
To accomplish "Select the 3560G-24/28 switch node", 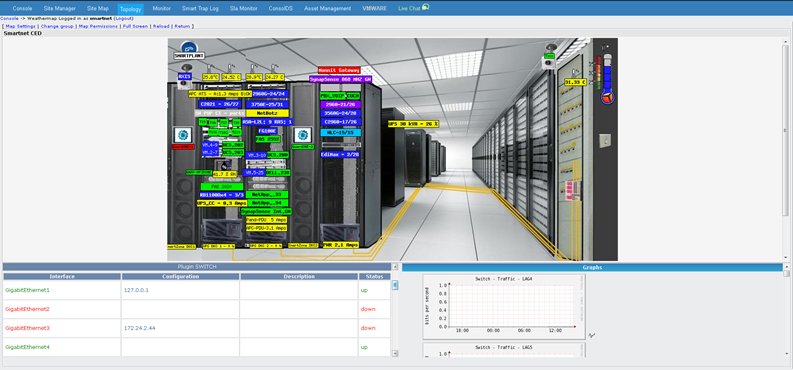I will 340,113.
